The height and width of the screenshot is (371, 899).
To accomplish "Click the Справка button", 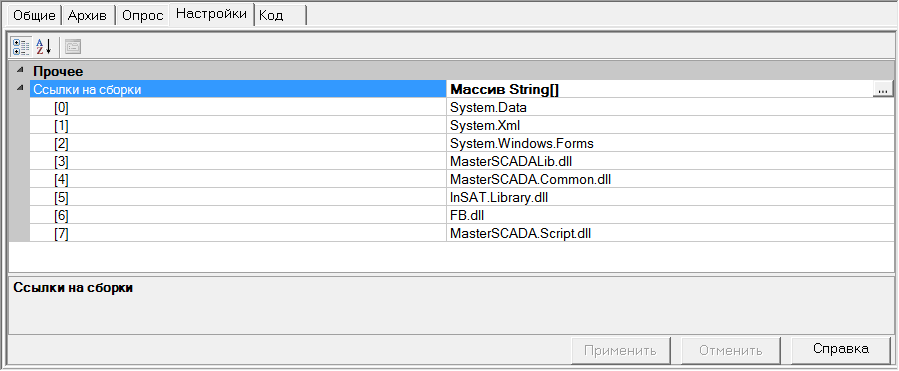I will coord(841,349).
